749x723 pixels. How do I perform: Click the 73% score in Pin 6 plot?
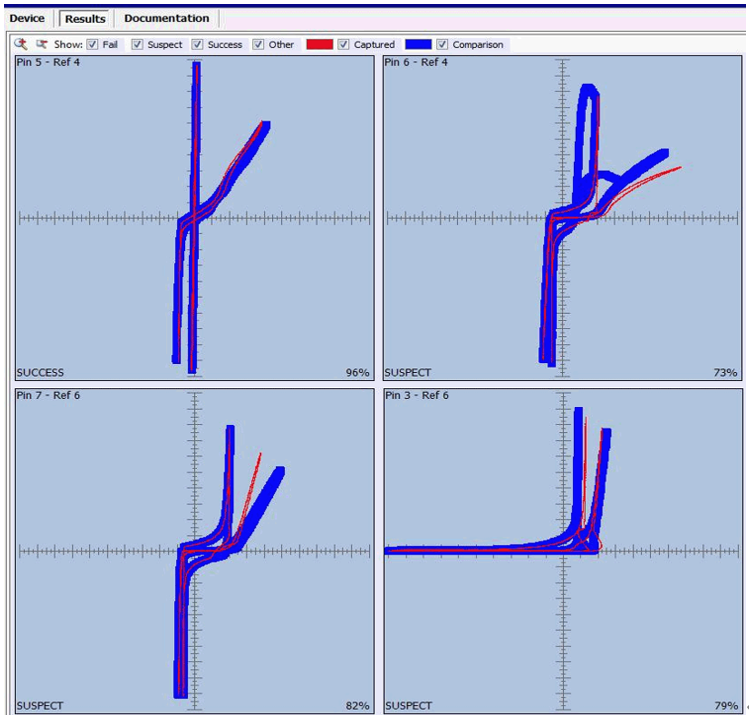tap(725, 373)
